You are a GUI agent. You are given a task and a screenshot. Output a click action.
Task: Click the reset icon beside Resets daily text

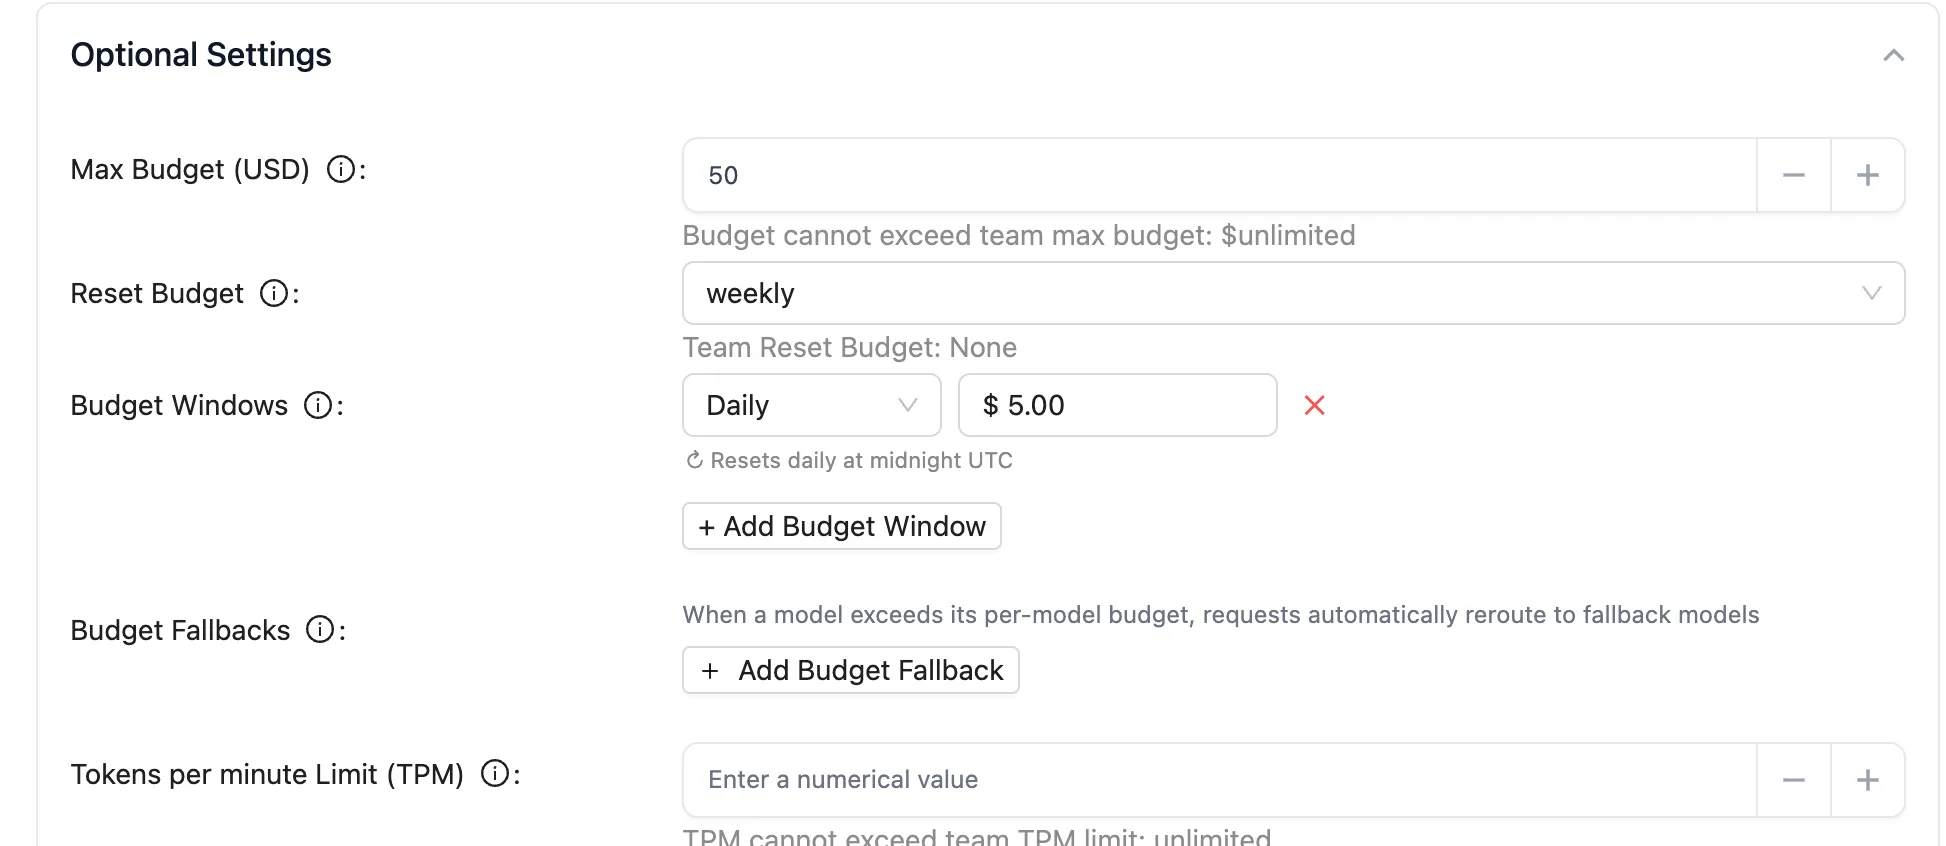click(694, 460)
